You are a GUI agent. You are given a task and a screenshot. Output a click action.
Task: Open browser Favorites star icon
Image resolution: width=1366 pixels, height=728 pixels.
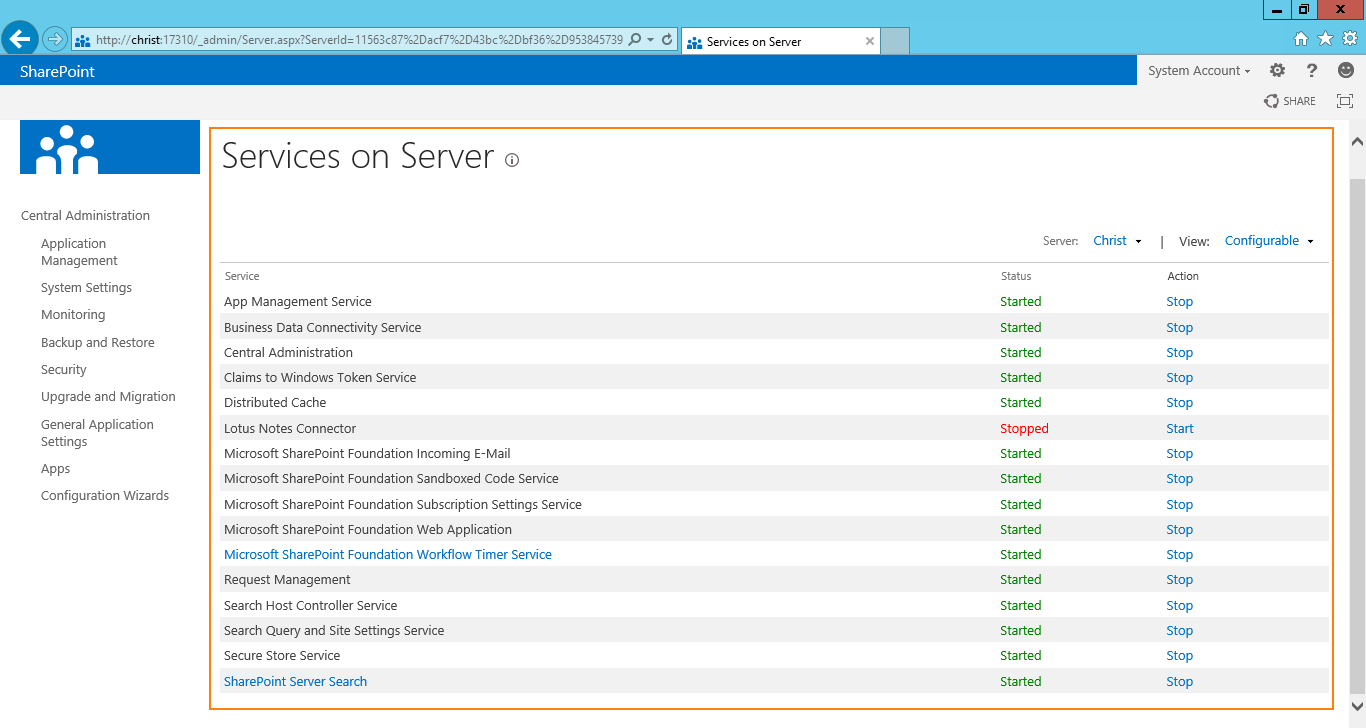pos(1325,39)
